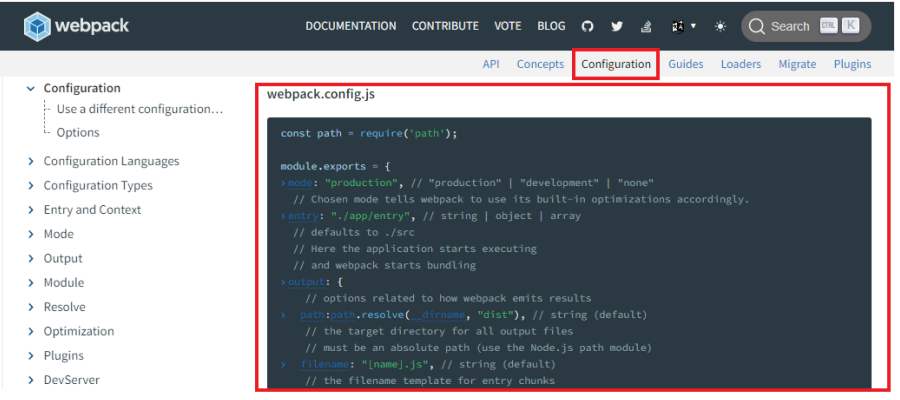Open the Twitter bird icon

617,26
